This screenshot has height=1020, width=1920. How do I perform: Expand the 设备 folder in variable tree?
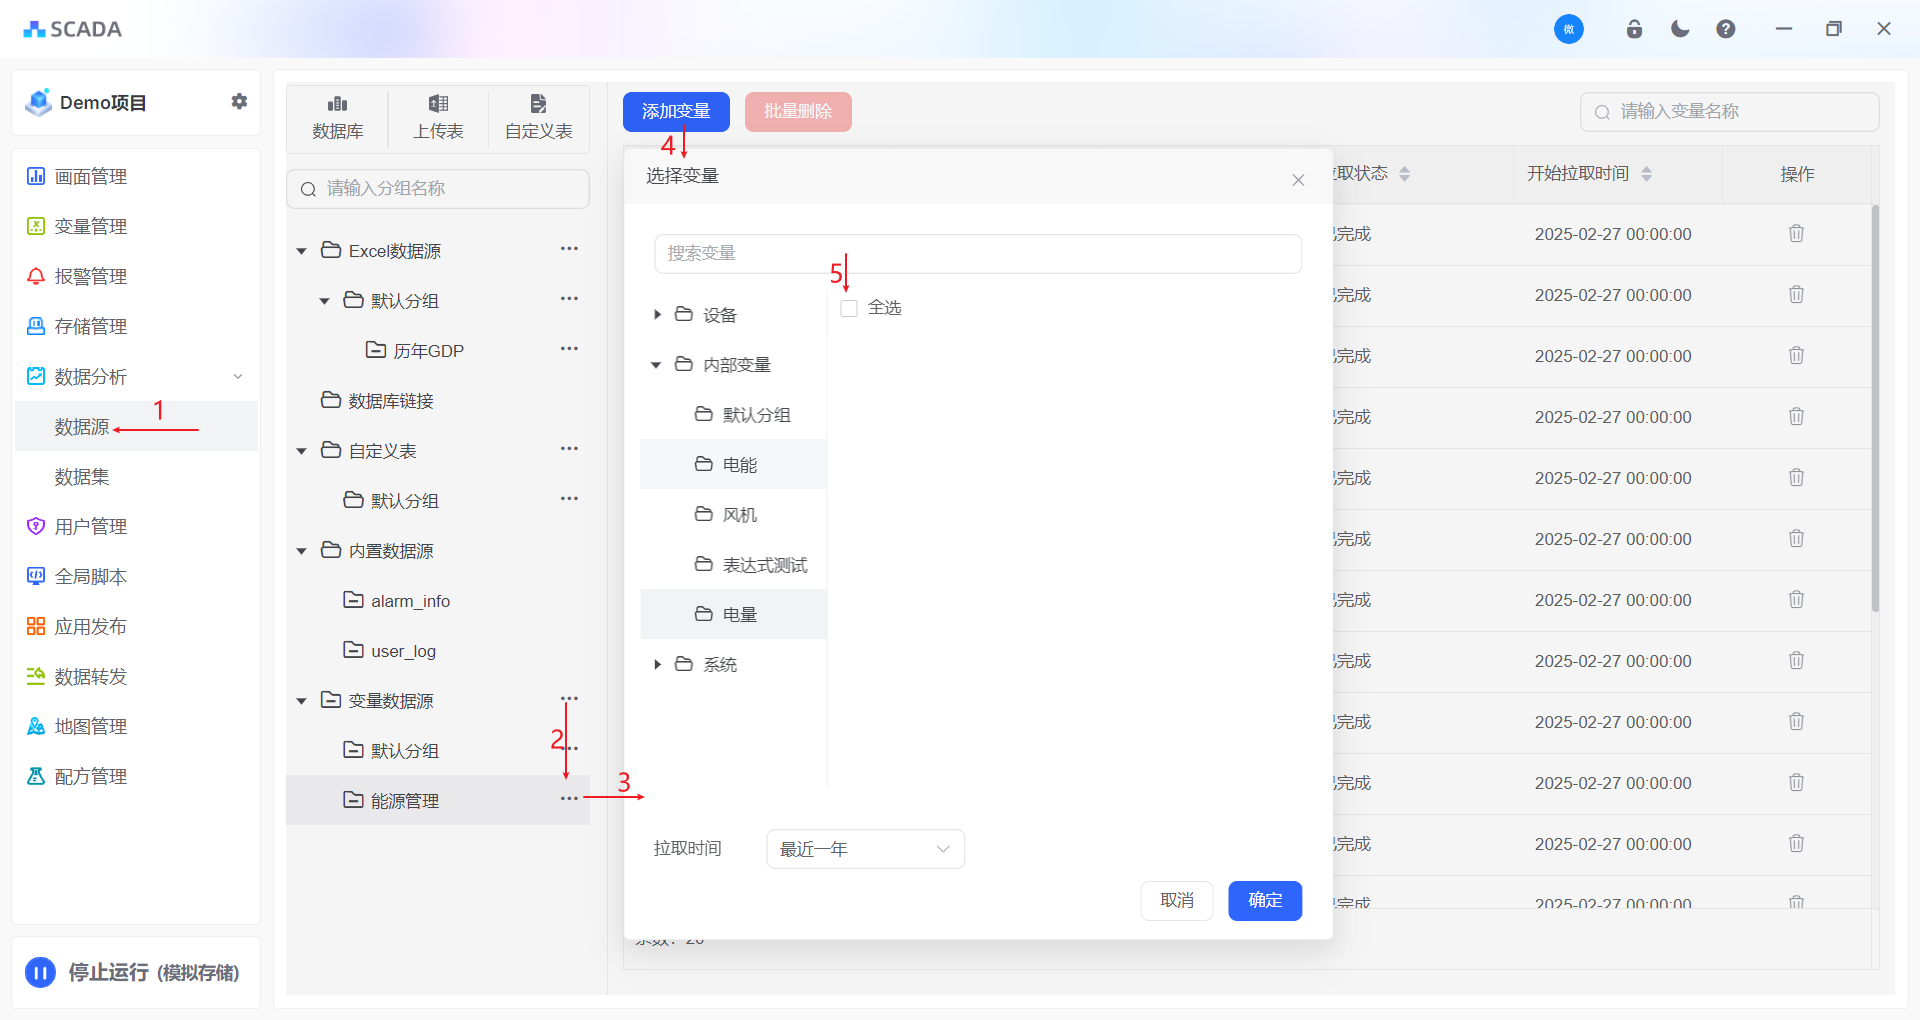[657, 315]
